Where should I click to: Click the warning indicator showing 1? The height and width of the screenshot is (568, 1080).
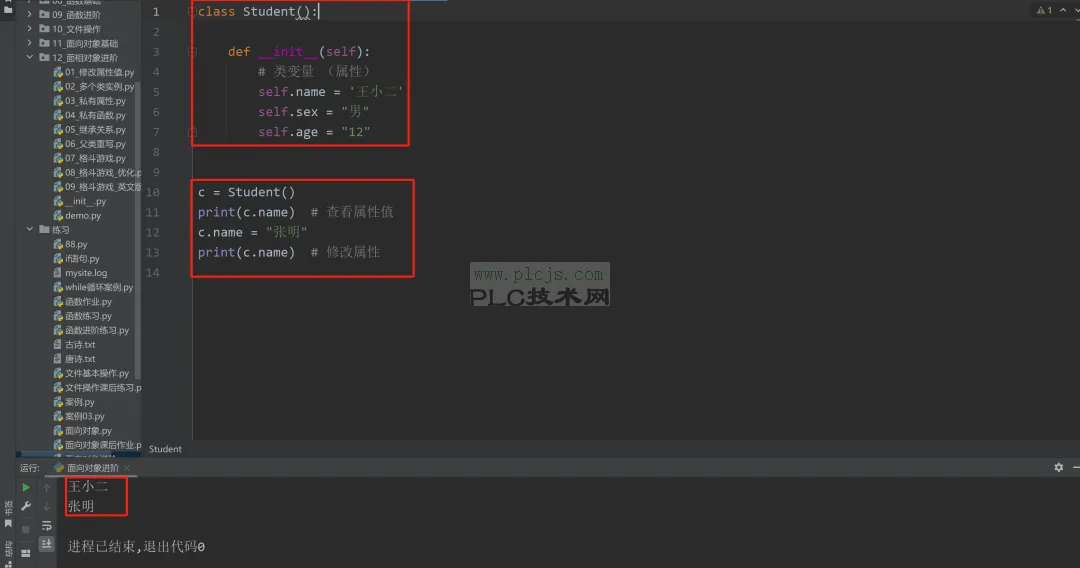[1044, 10]
